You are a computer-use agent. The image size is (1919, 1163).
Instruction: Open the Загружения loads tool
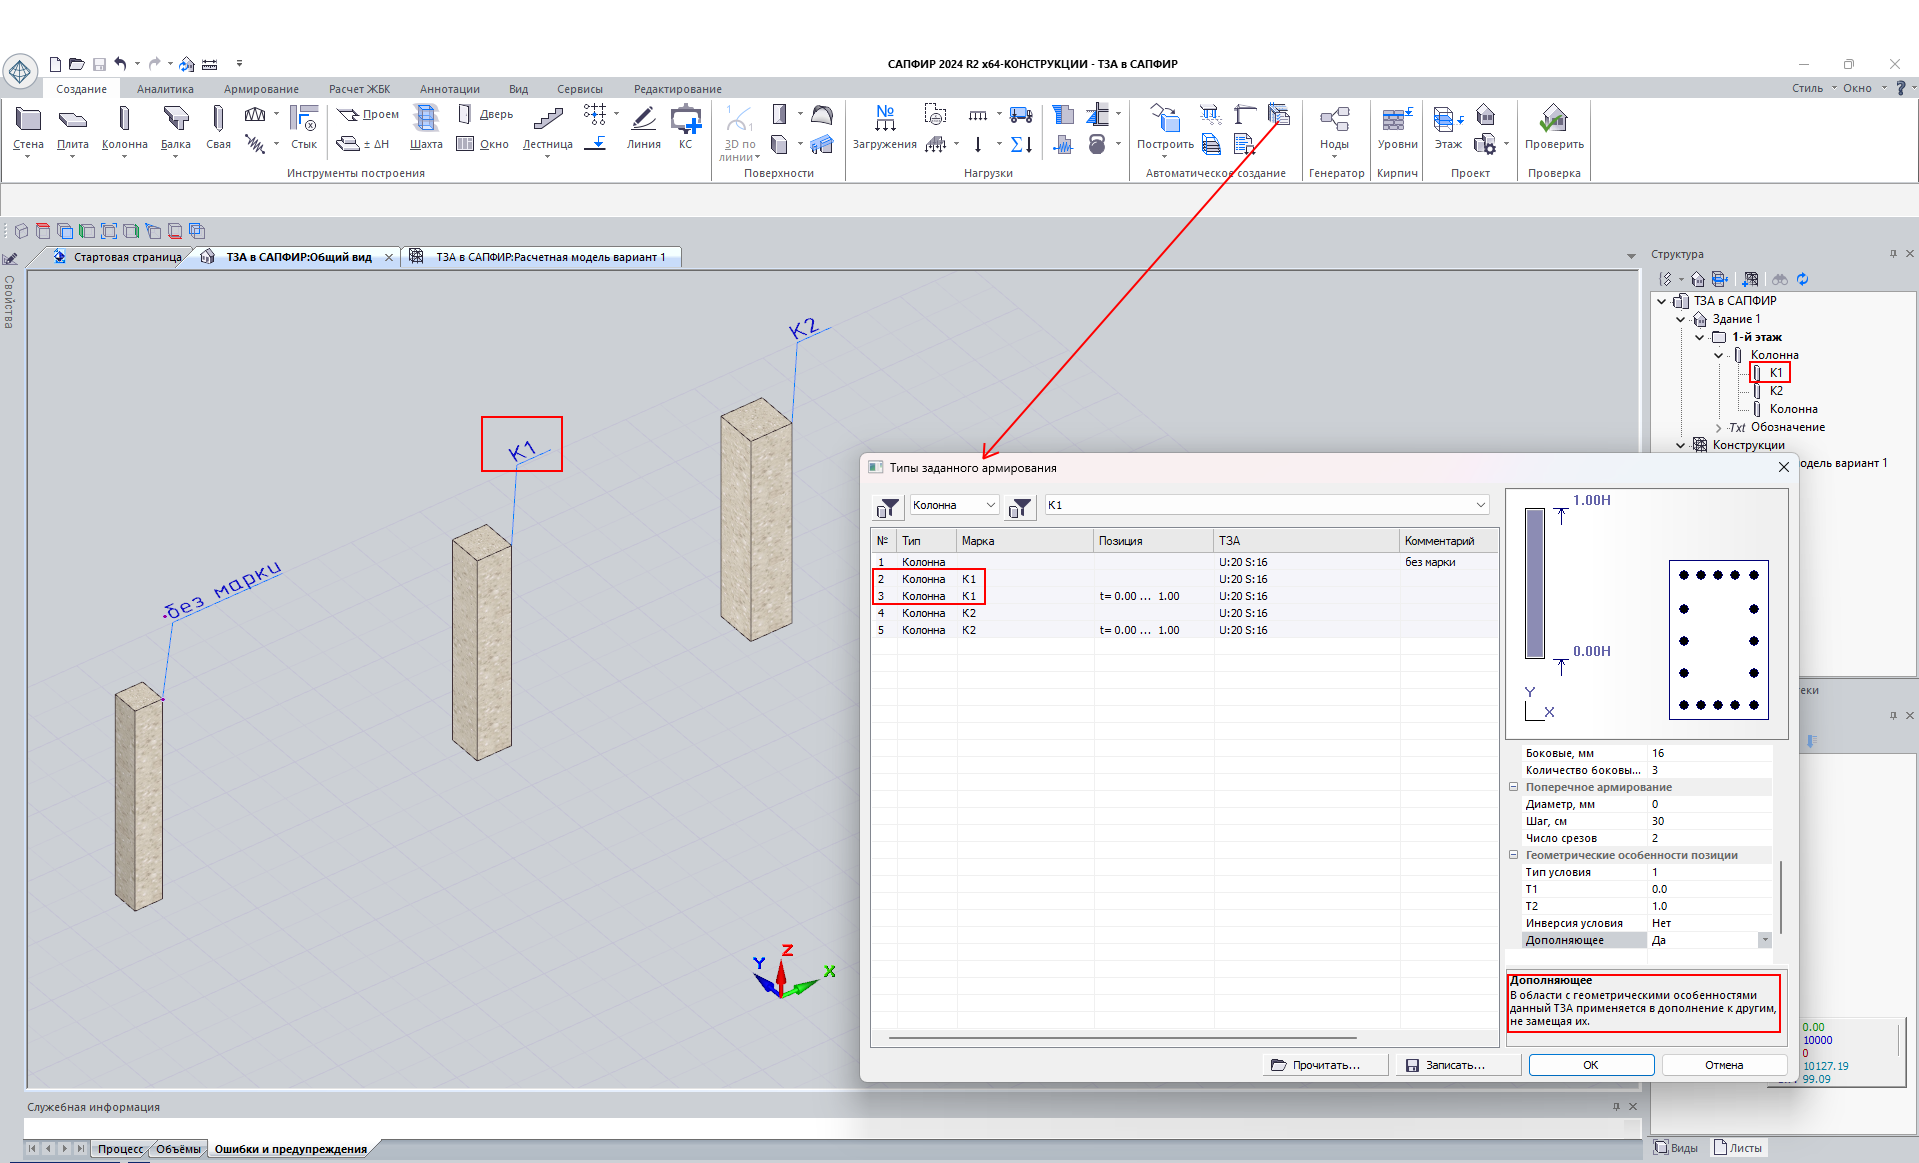pyautogui.click(x=884, y=128)
